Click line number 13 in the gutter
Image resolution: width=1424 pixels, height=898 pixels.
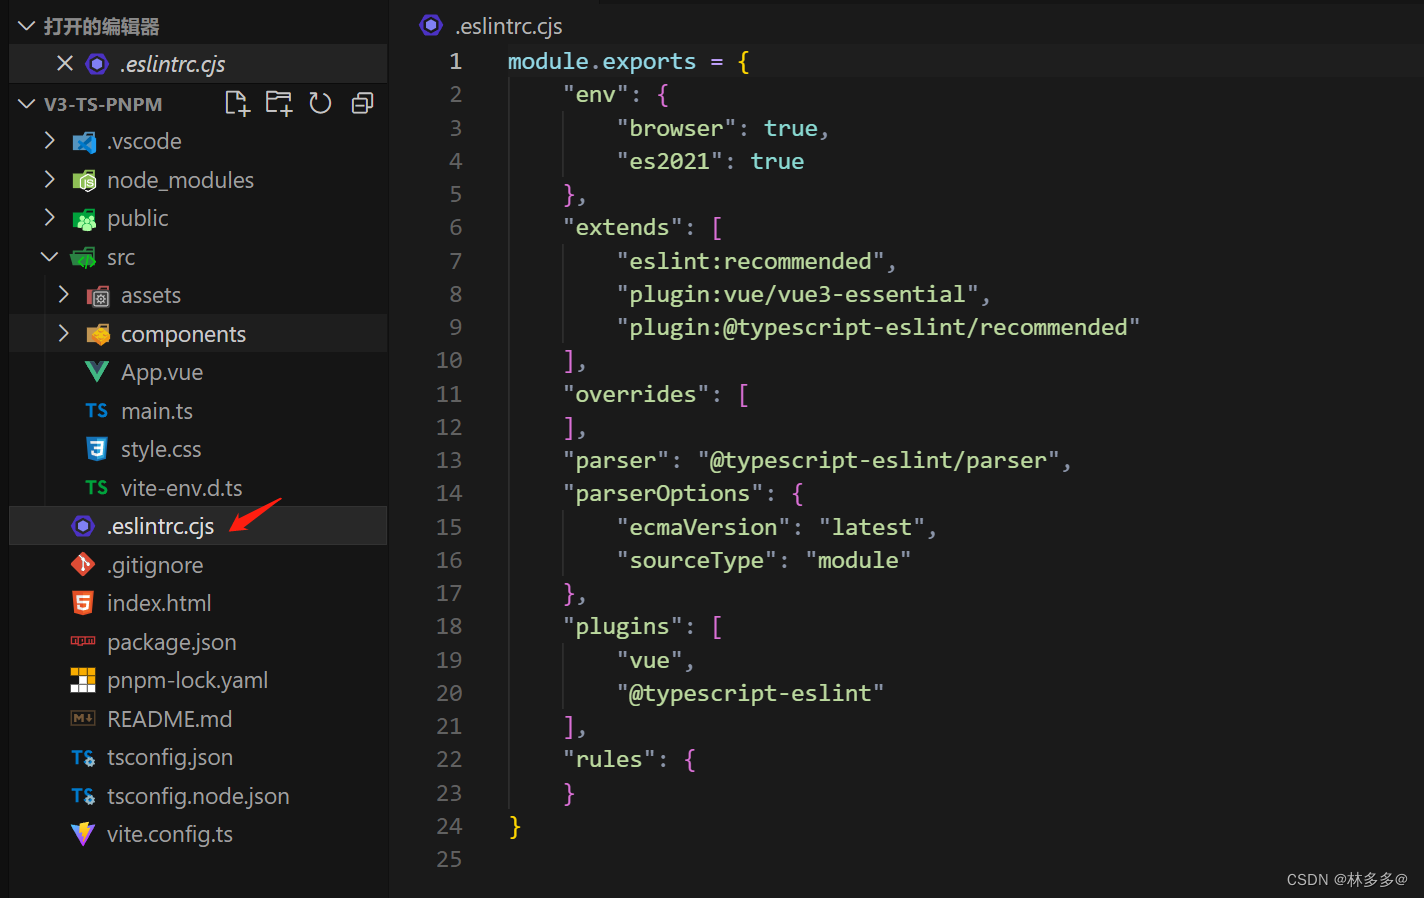[449, 460]
